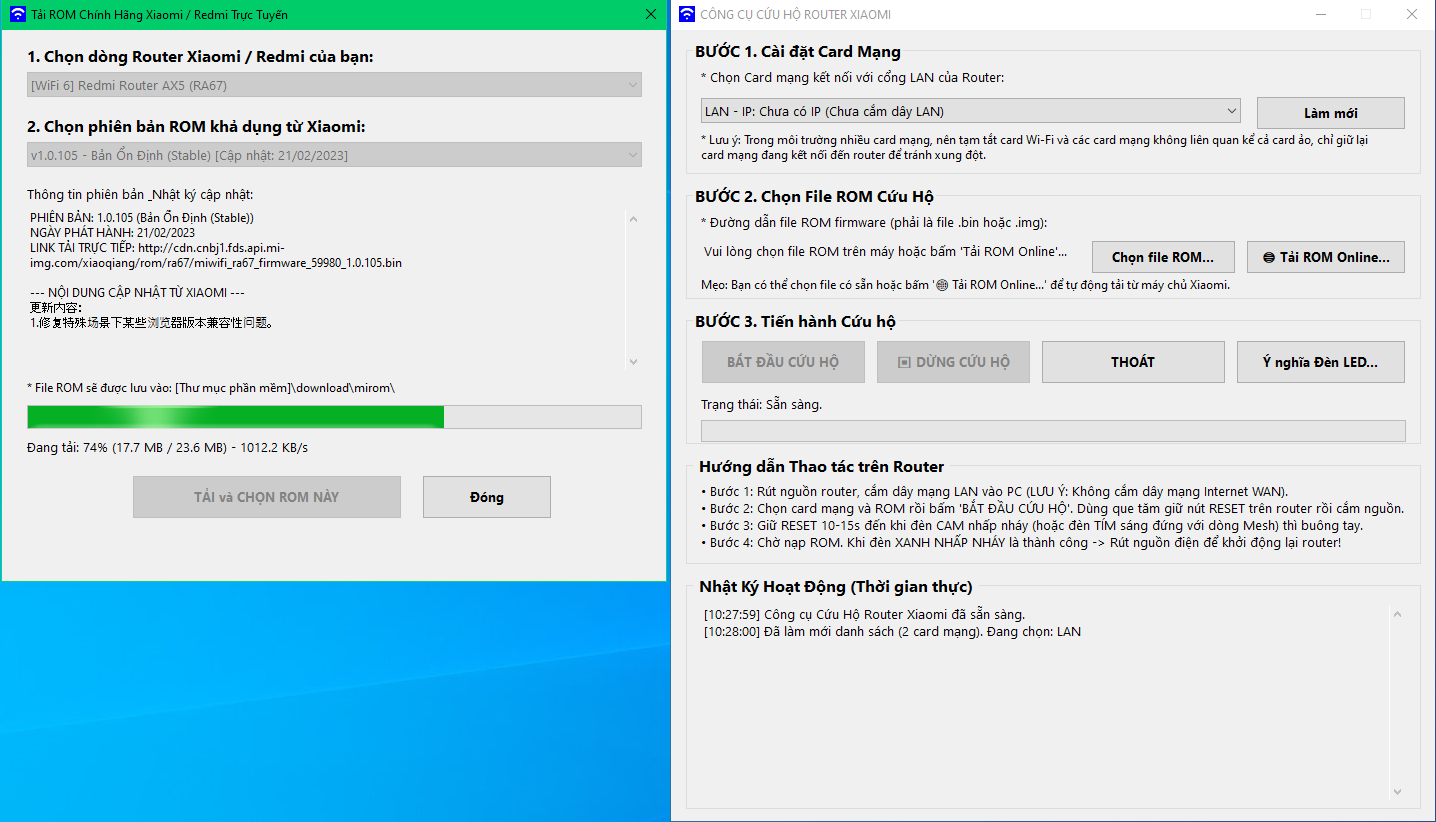The width and height of the screenshot is (1436, 822).
Task: Open Tải ROM Online... downloader
Action: [x=1326, y=257]
